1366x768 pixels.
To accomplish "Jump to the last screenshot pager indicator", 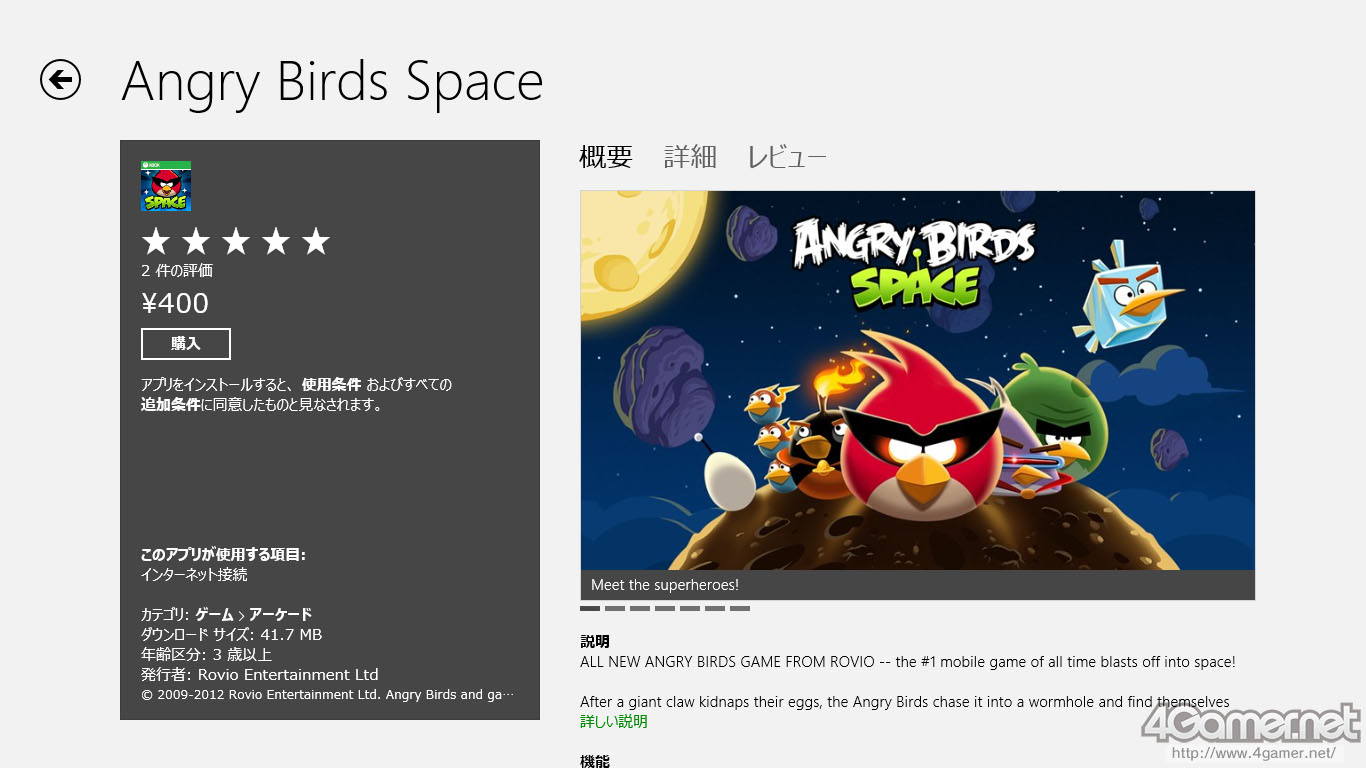I will (740, 608).
